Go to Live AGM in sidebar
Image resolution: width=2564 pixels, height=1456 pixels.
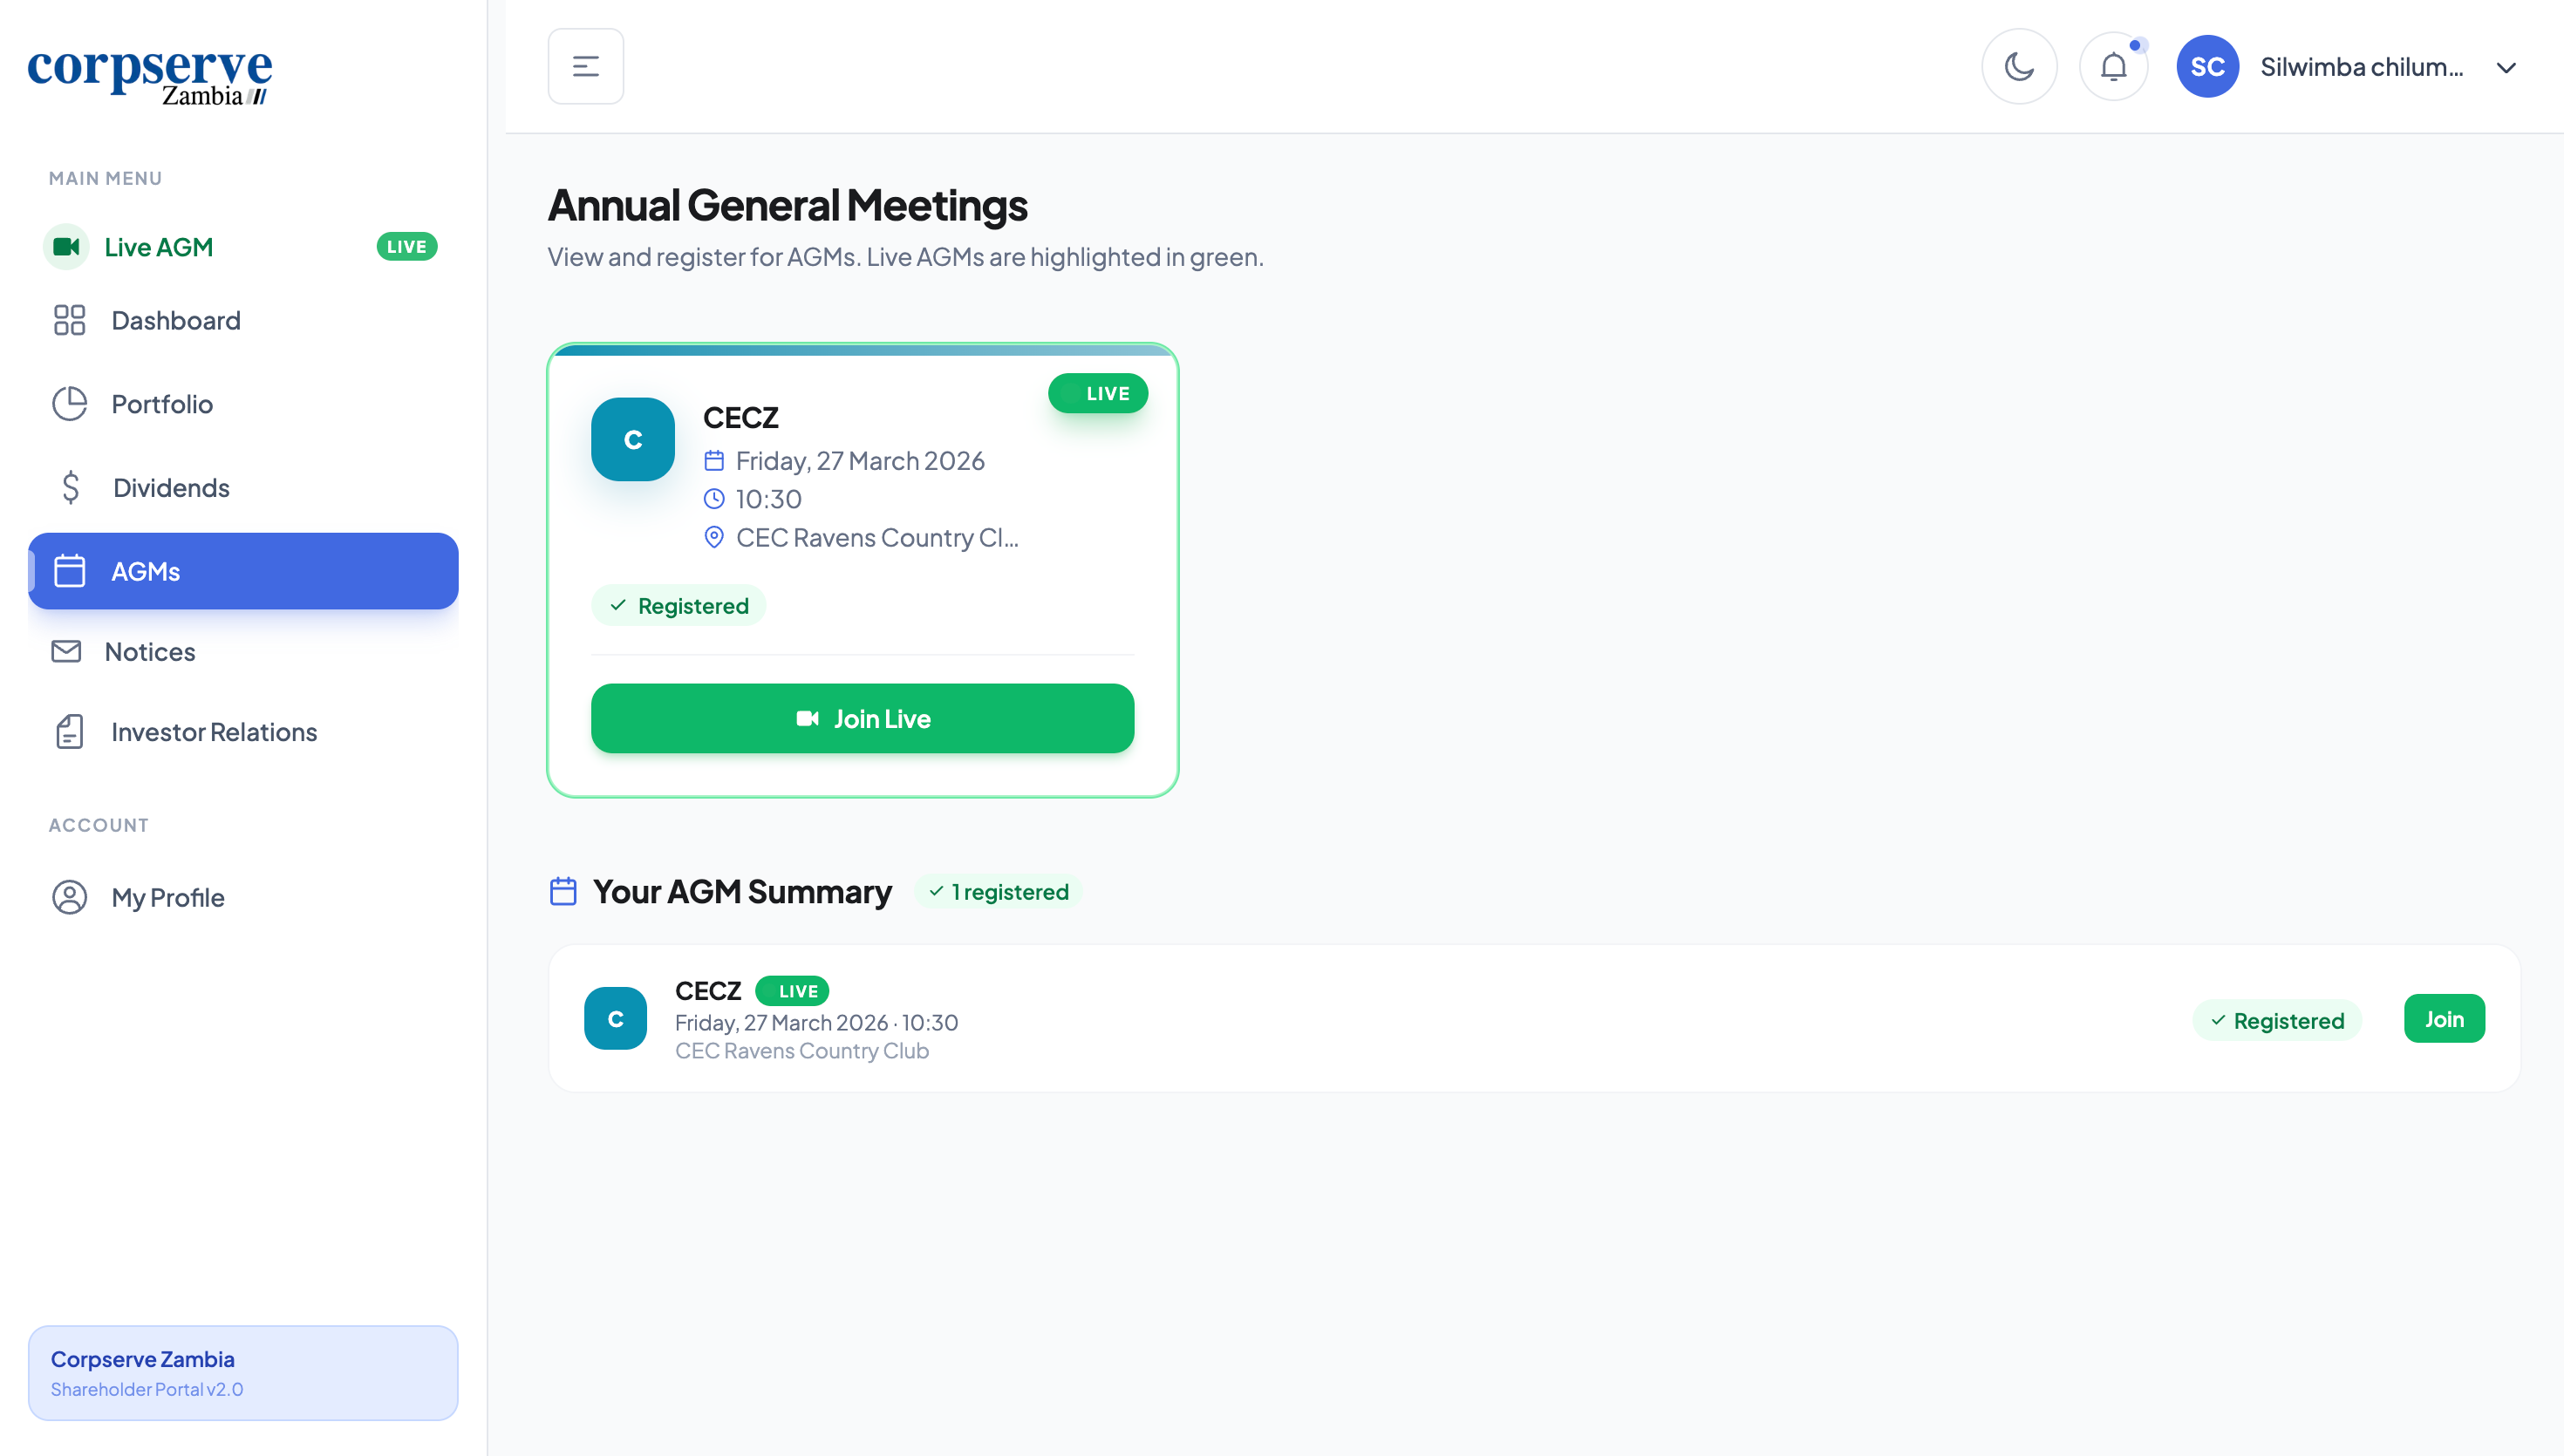(159, 247)
